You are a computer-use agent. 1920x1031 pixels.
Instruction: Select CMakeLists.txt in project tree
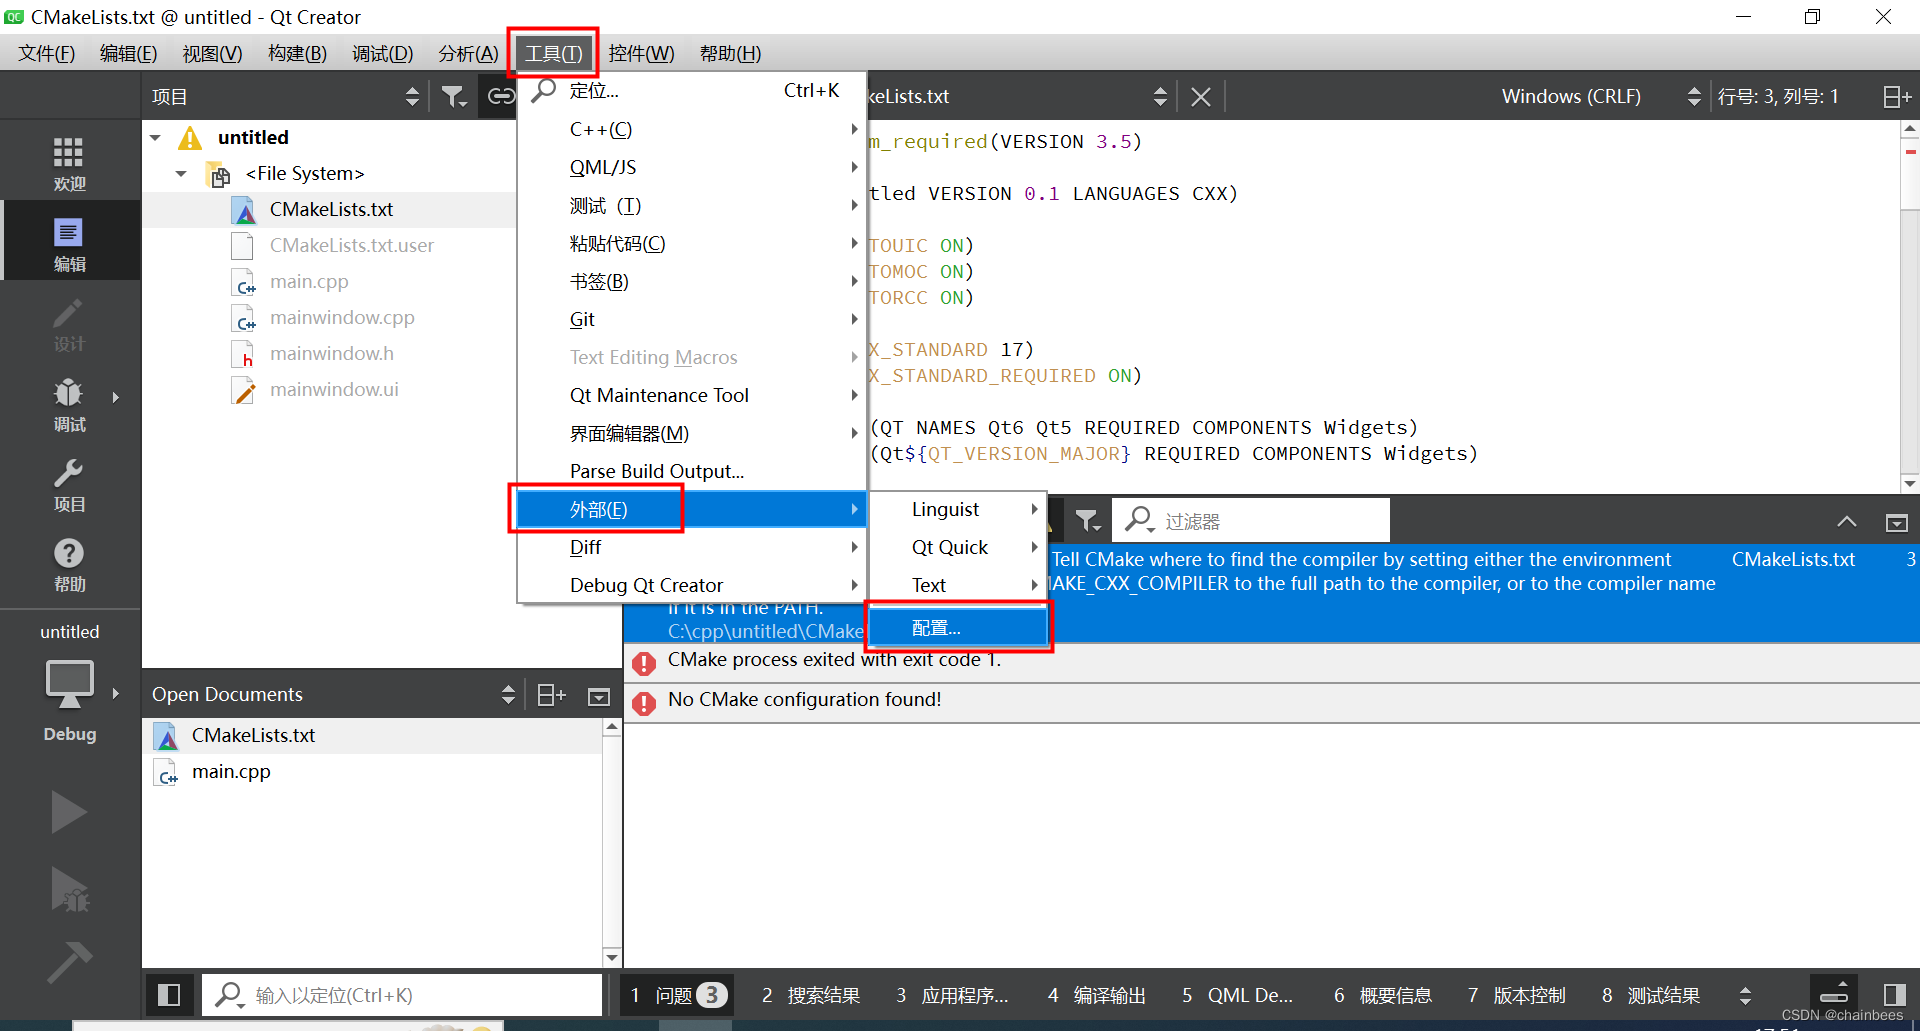tap(330, 209)
